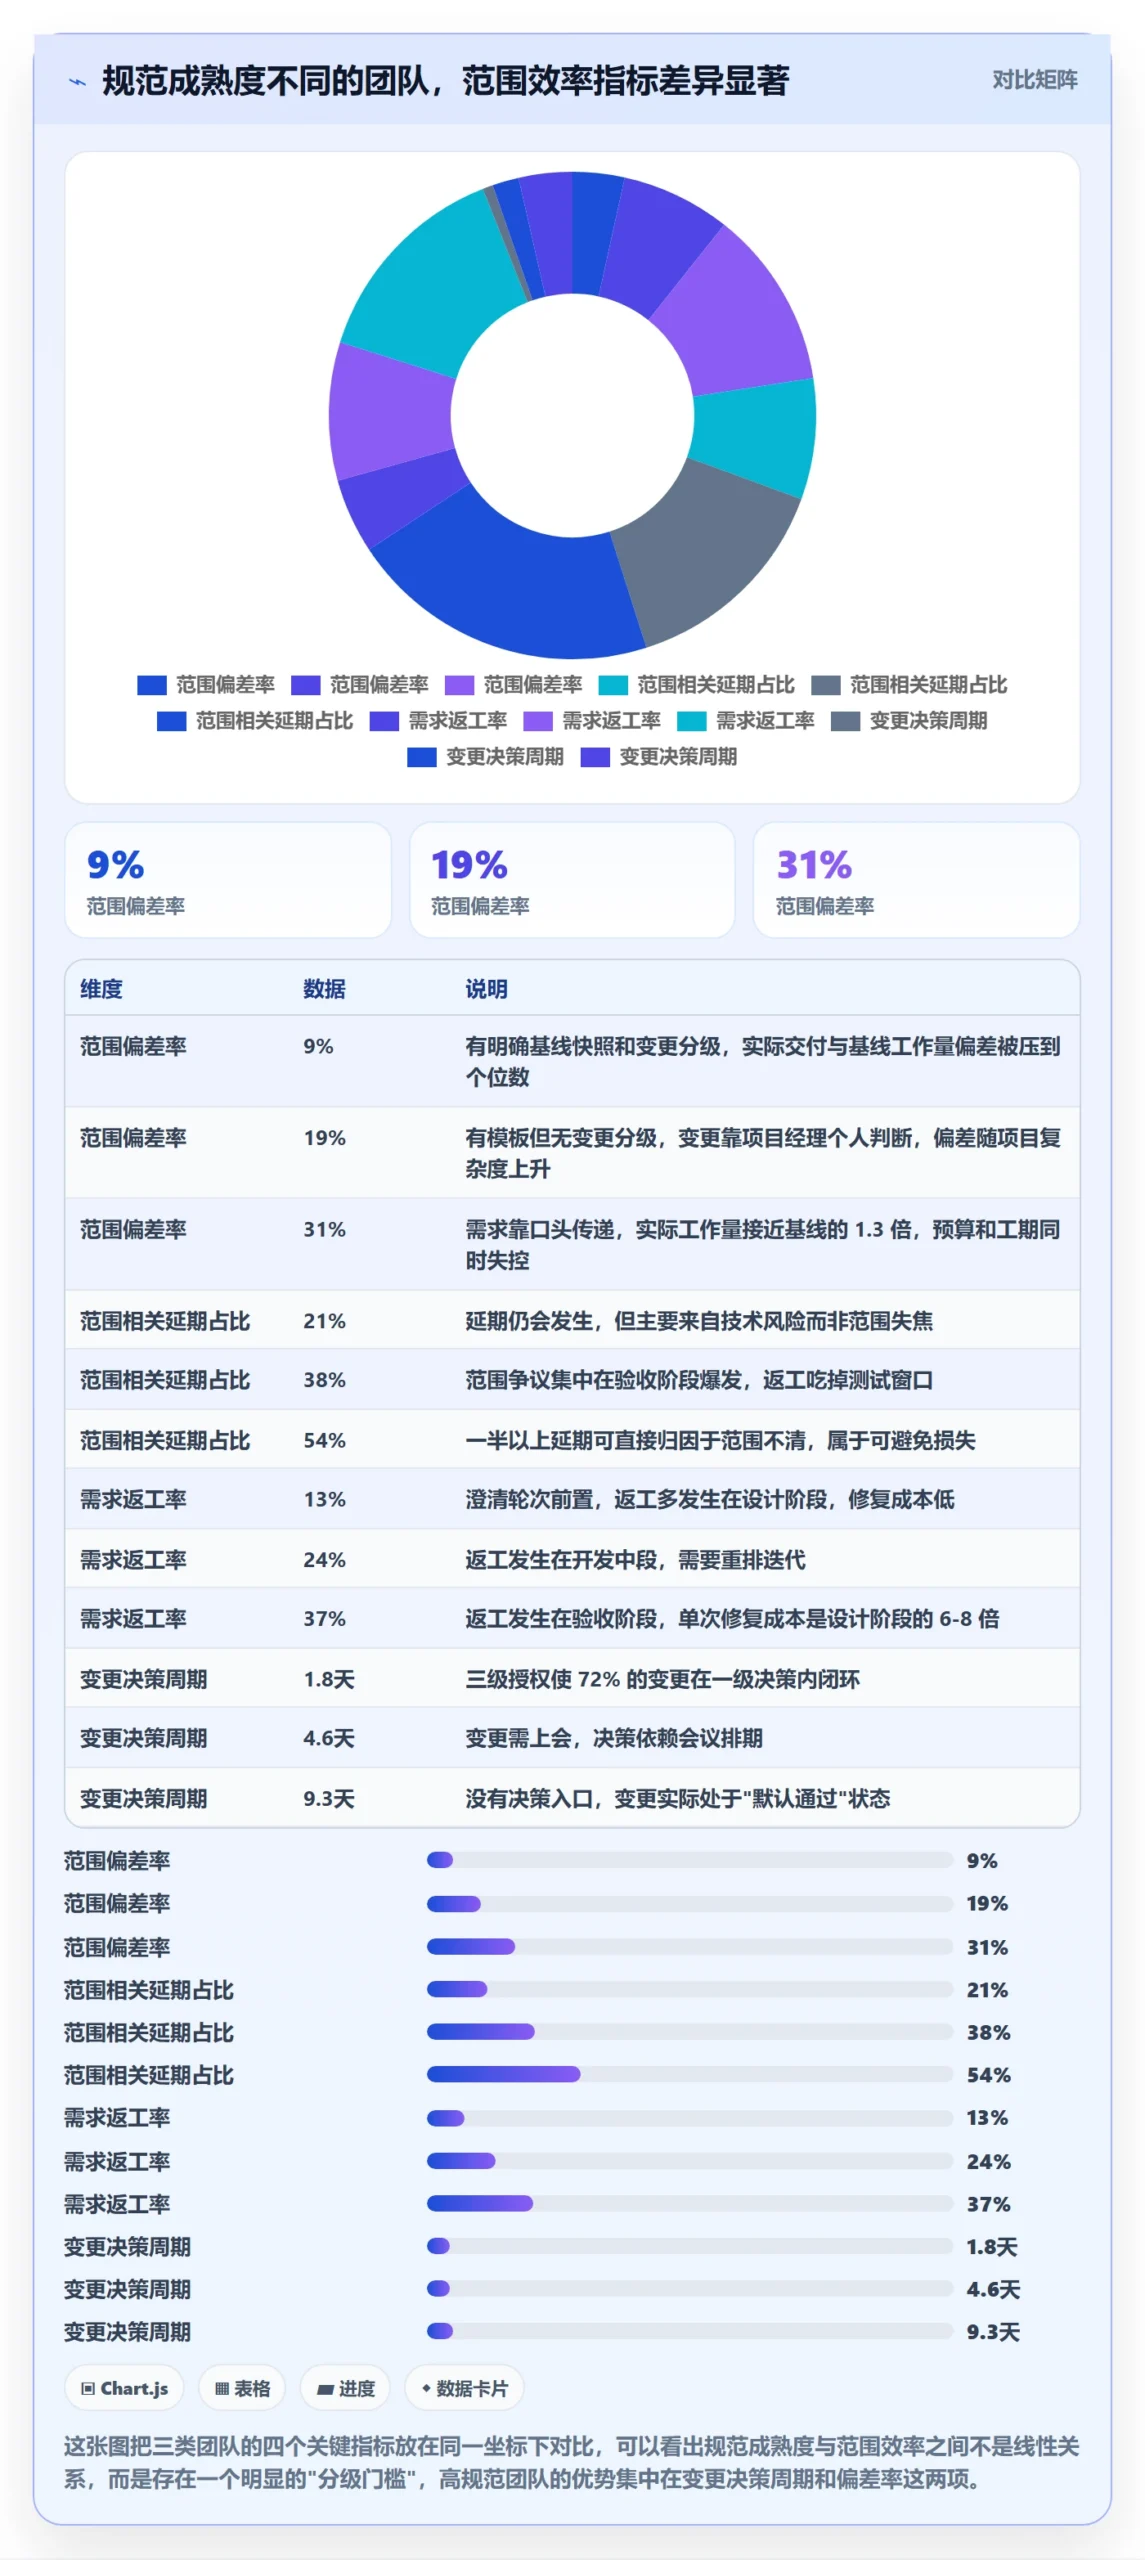Select the Chart.js tag

click(x=124, y=2389)
